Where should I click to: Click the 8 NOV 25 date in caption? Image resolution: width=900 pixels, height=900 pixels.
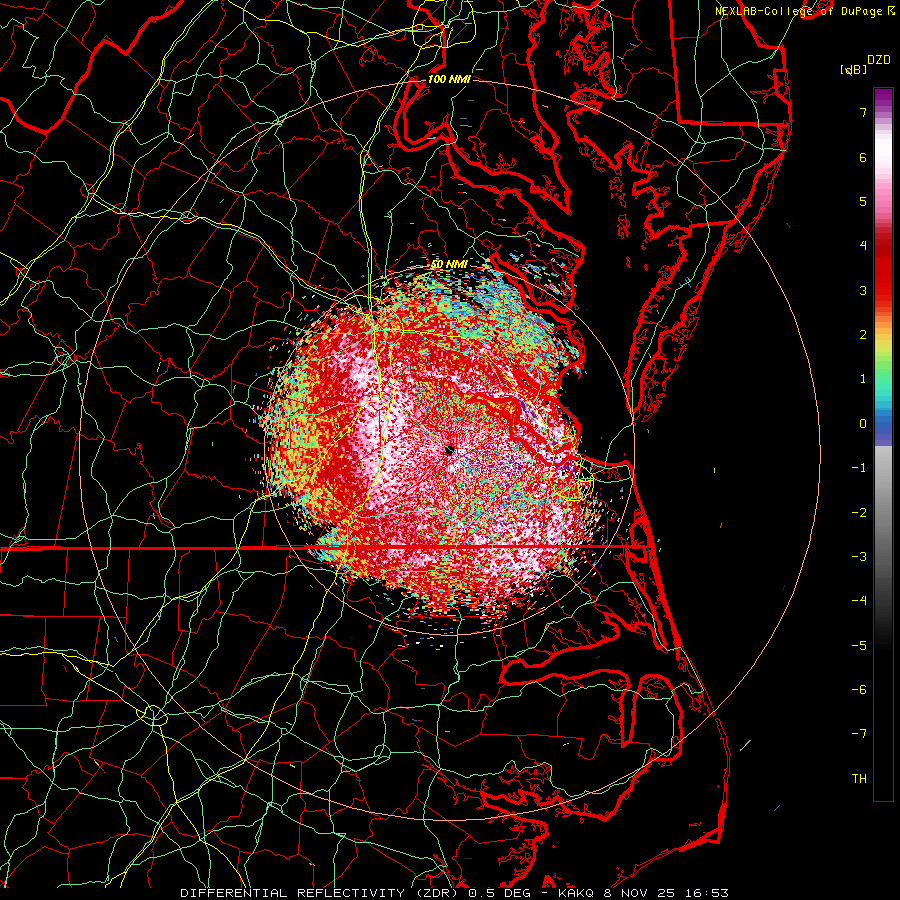[x=640, y=893]
